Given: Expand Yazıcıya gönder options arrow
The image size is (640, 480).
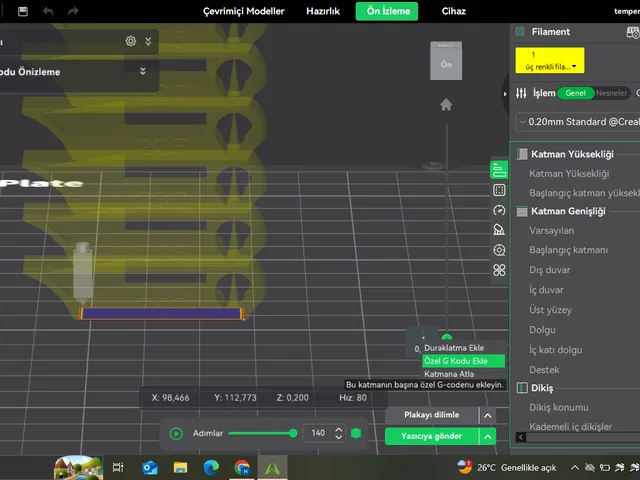Looking at the screenshot, I should click(x=487, y=437).
